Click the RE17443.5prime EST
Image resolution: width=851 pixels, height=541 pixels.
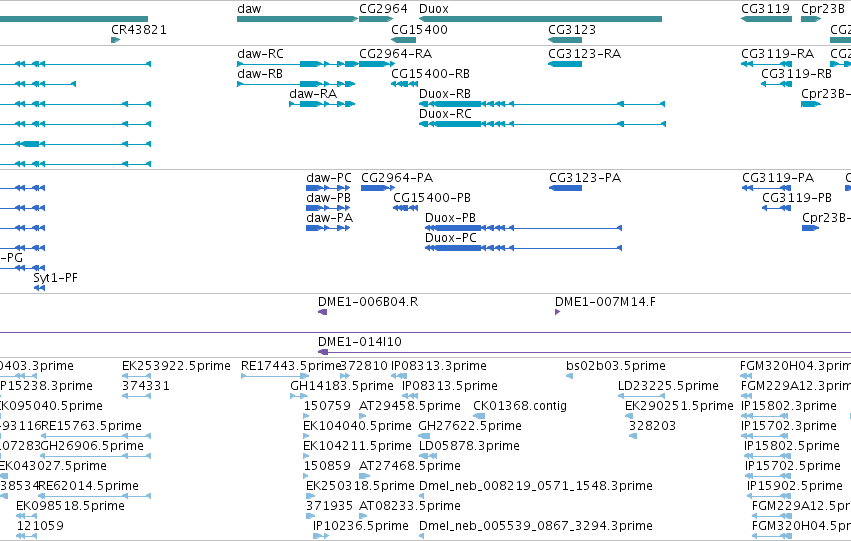[x=275, y=376]
